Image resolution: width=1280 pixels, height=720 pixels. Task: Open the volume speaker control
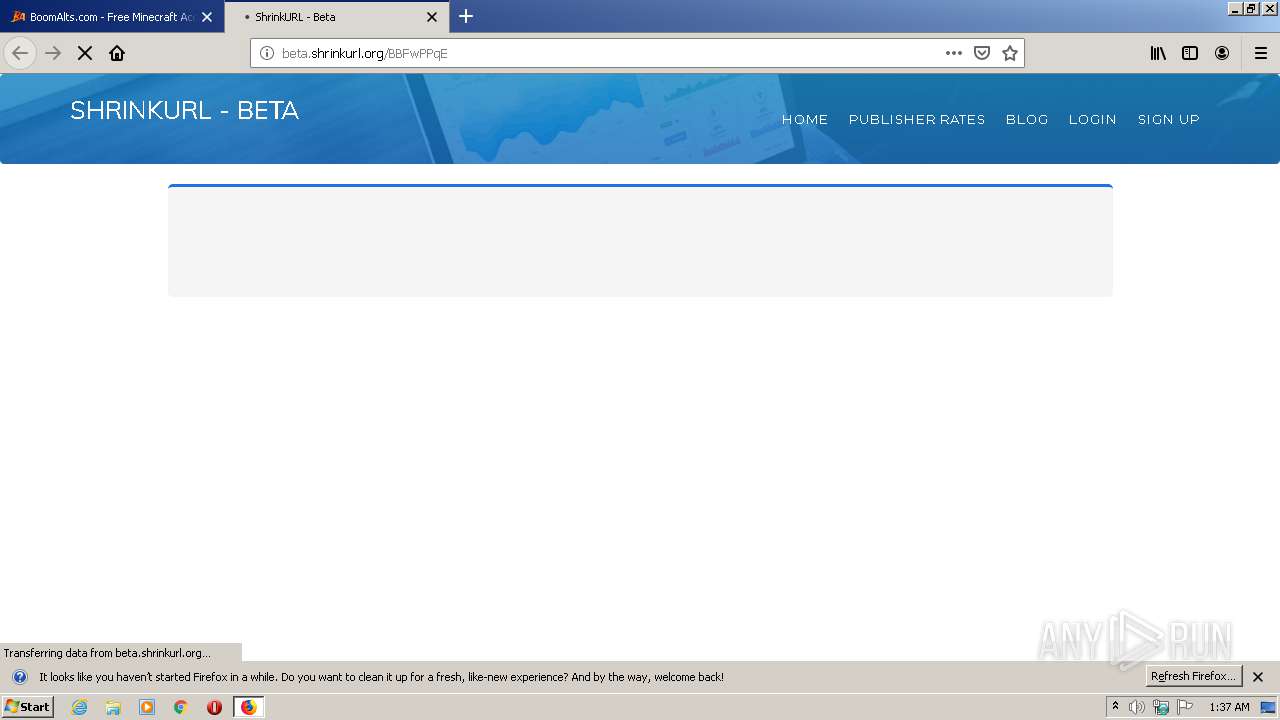click(x=1137, y=707)
